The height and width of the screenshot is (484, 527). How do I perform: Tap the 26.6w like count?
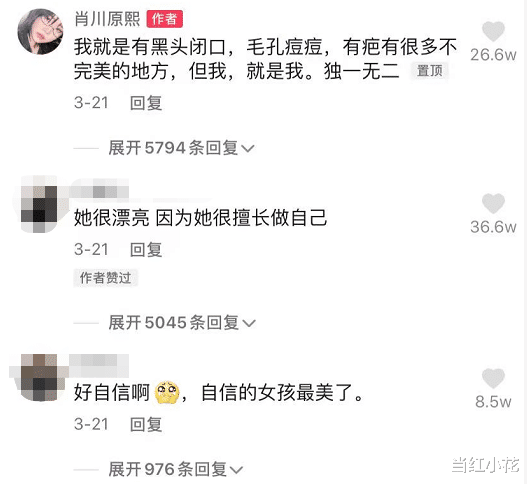pos(493,55)
